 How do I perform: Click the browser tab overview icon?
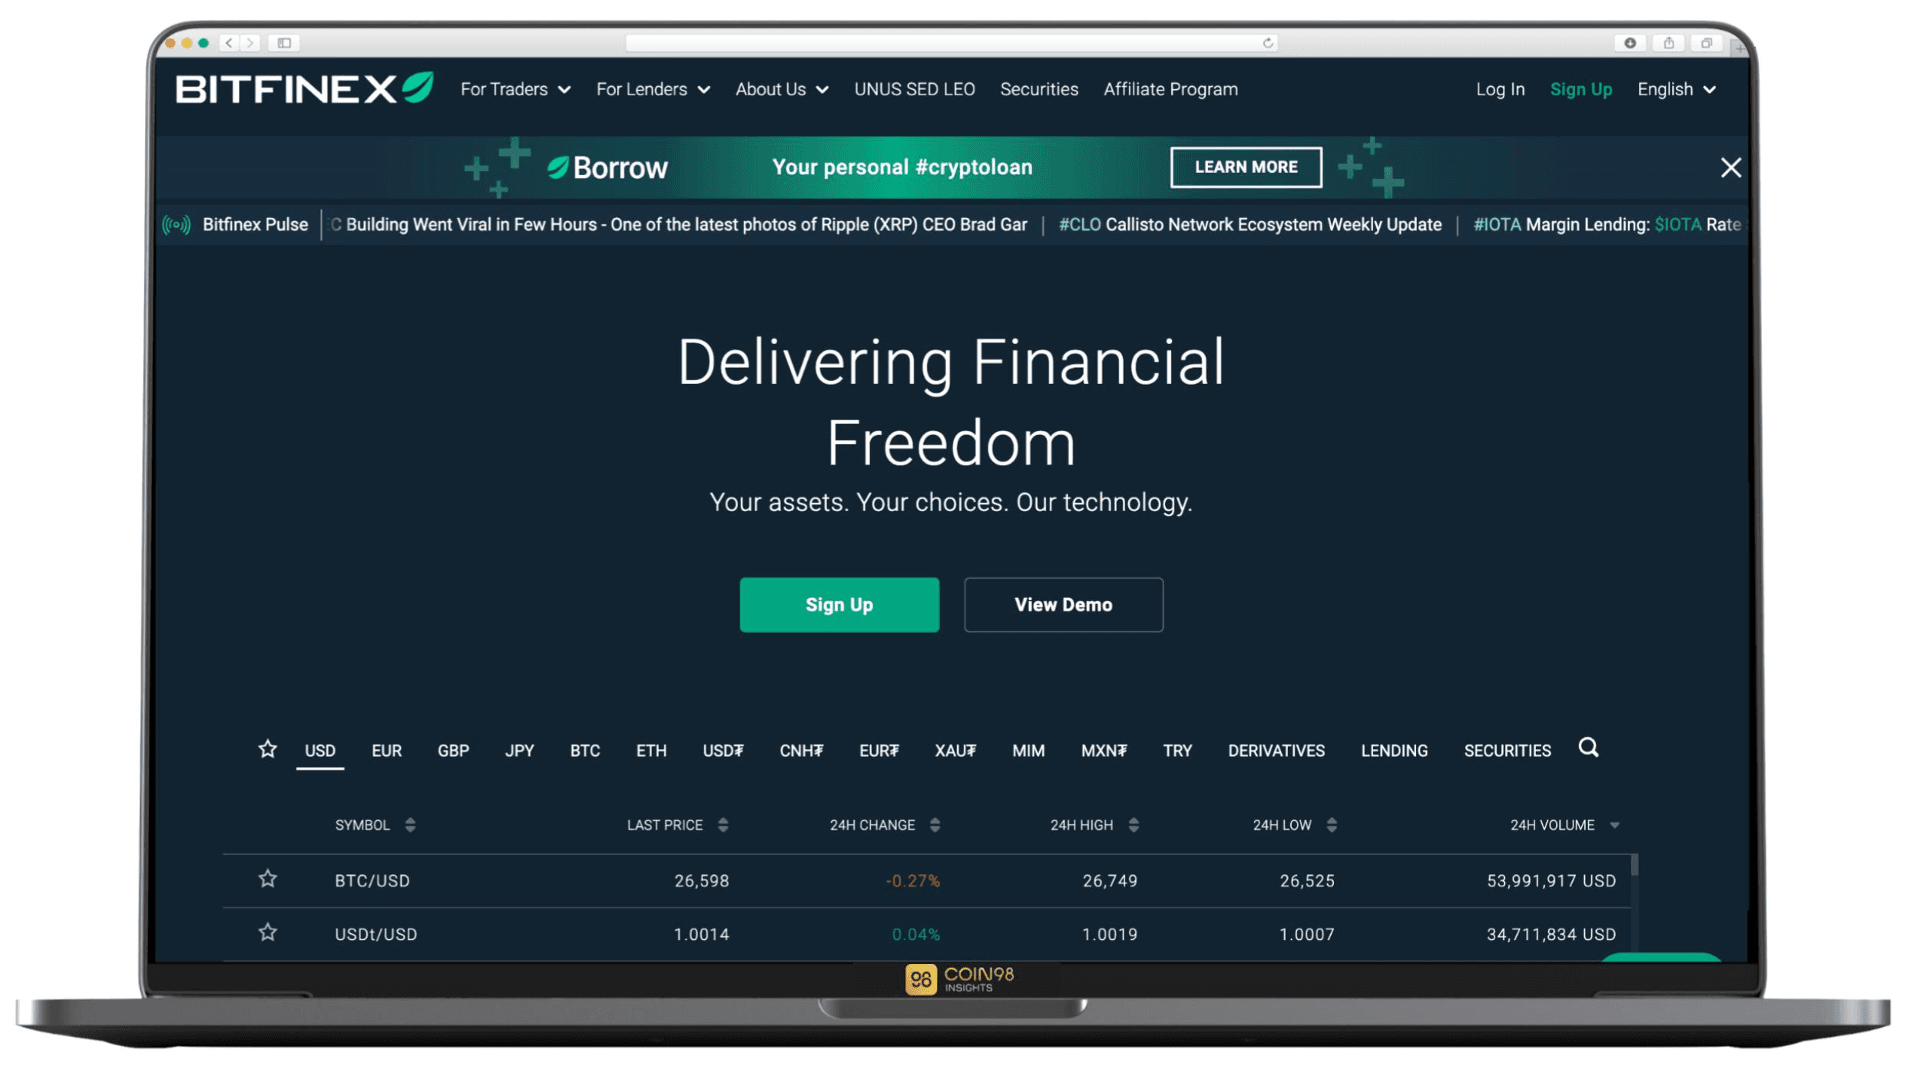tap(1706, 43)
